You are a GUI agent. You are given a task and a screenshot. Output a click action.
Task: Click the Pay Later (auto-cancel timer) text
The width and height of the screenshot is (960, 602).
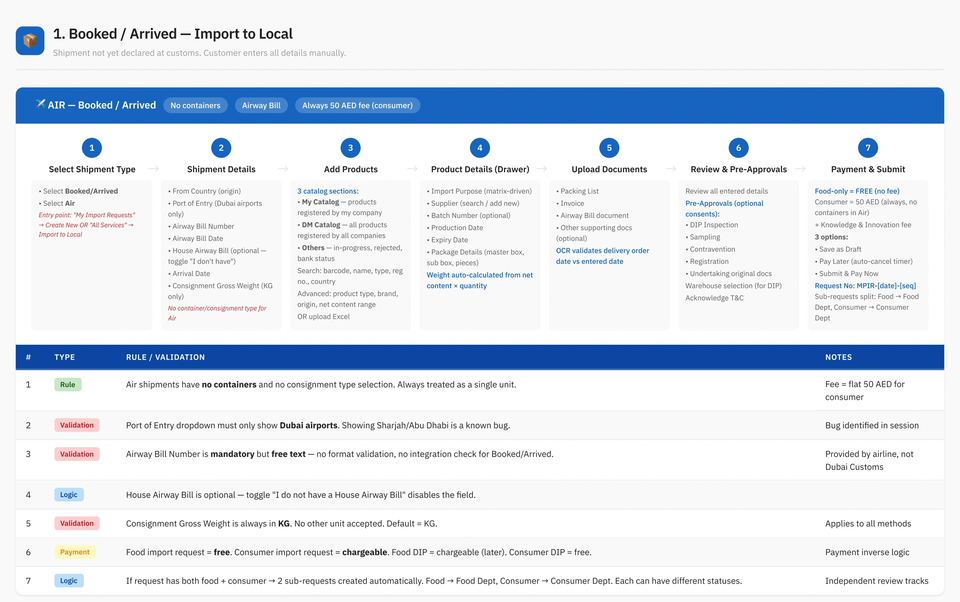863,261
